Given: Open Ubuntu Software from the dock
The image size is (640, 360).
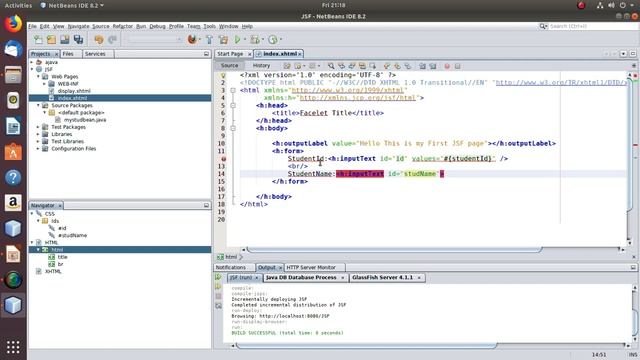Looking at the screenshot, I should click(13, 152).
